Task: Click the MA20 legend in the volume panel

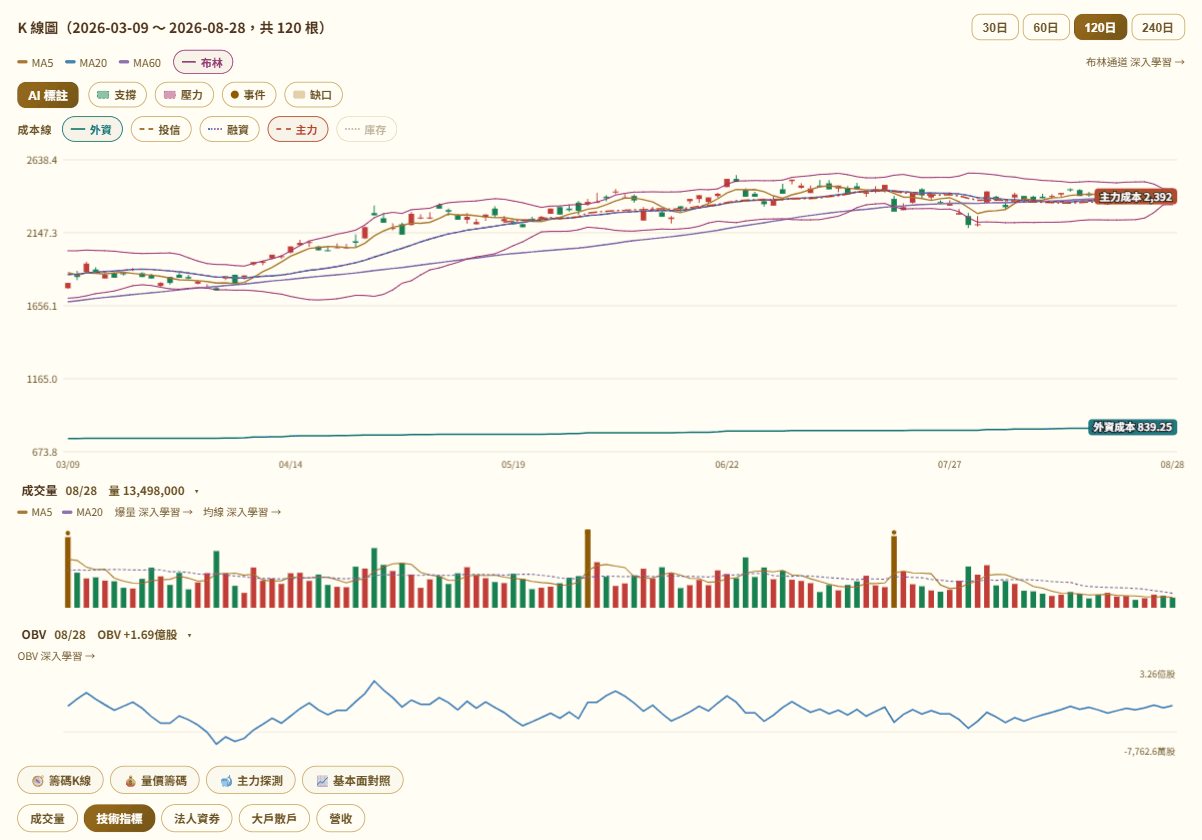Action: [83, 512]
